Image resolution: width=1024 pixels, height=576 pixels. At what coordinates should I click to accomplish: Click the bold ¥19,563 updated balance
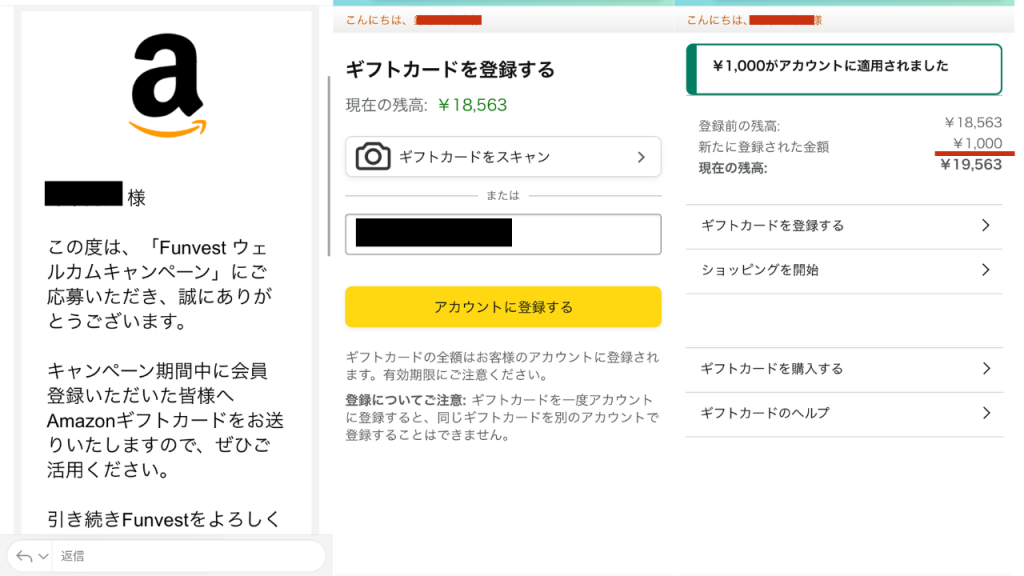(x=971, y=165)
